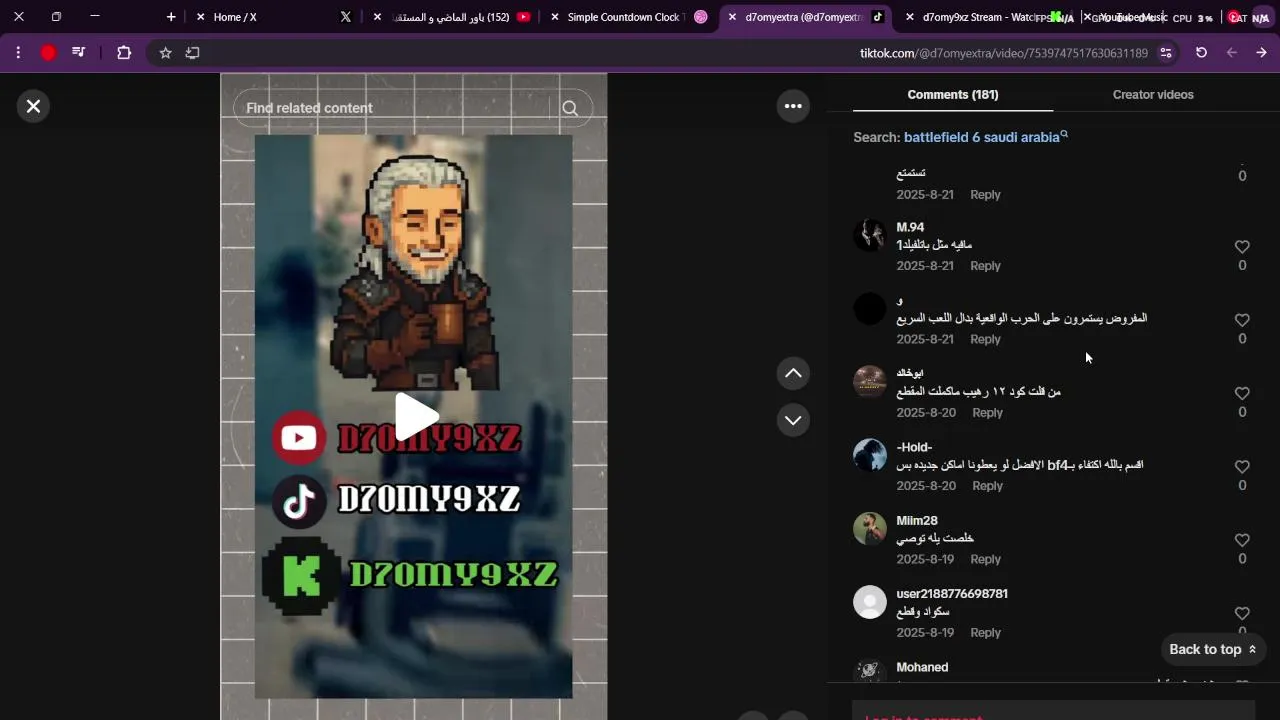The width and height of the screenshot is (1280, 720).
Task: Switch to the Creator videos tab
Action: 1153,94
